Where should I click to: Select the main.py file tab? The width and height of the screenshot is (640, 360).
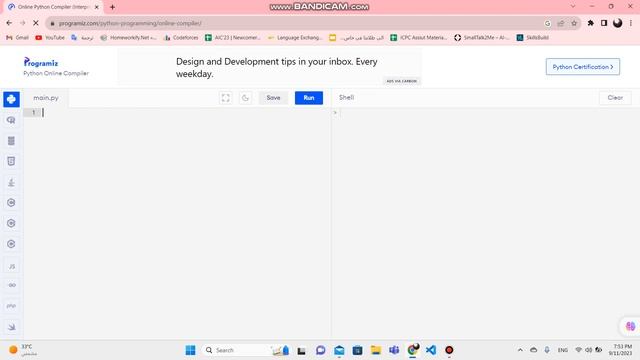pyautogui.click(x=46, y=98)
